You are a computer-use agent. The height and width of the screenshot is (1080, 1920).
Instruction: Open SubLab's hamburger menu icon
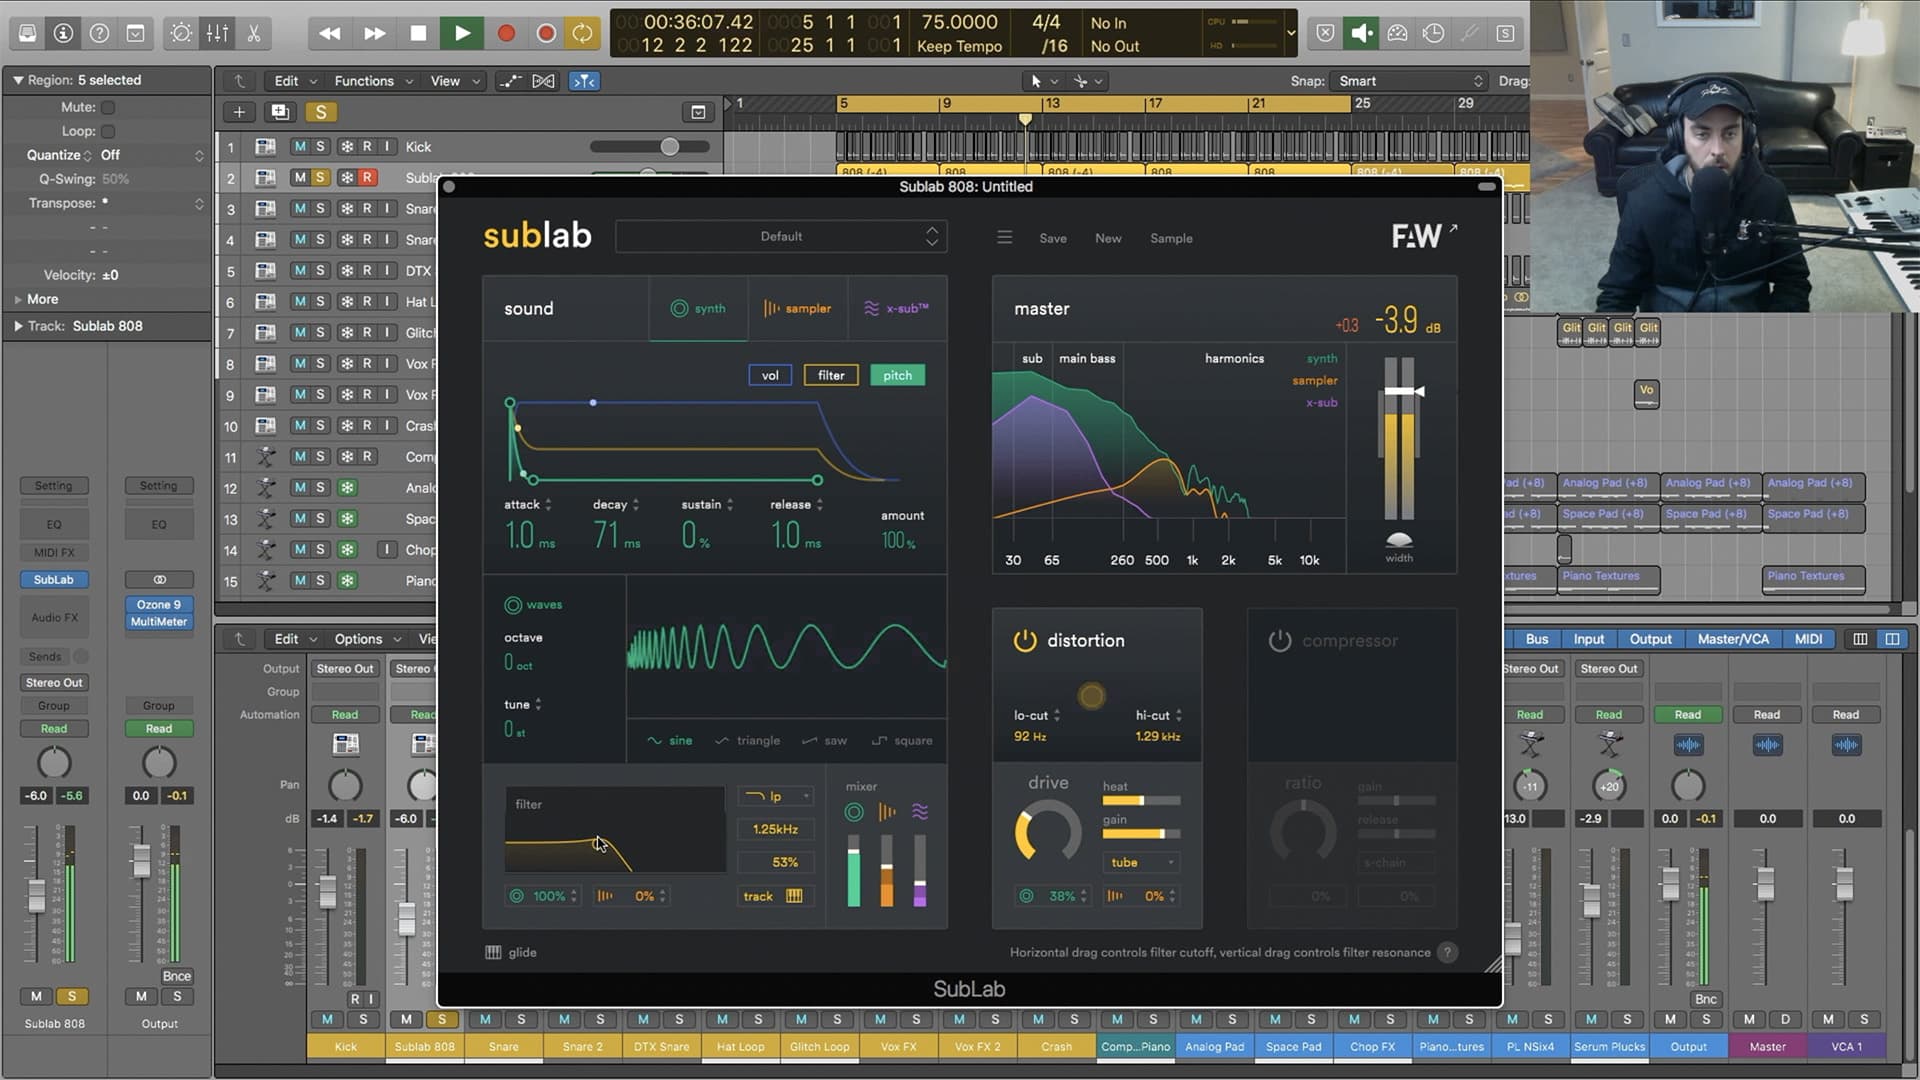[x=1004, y=238]
